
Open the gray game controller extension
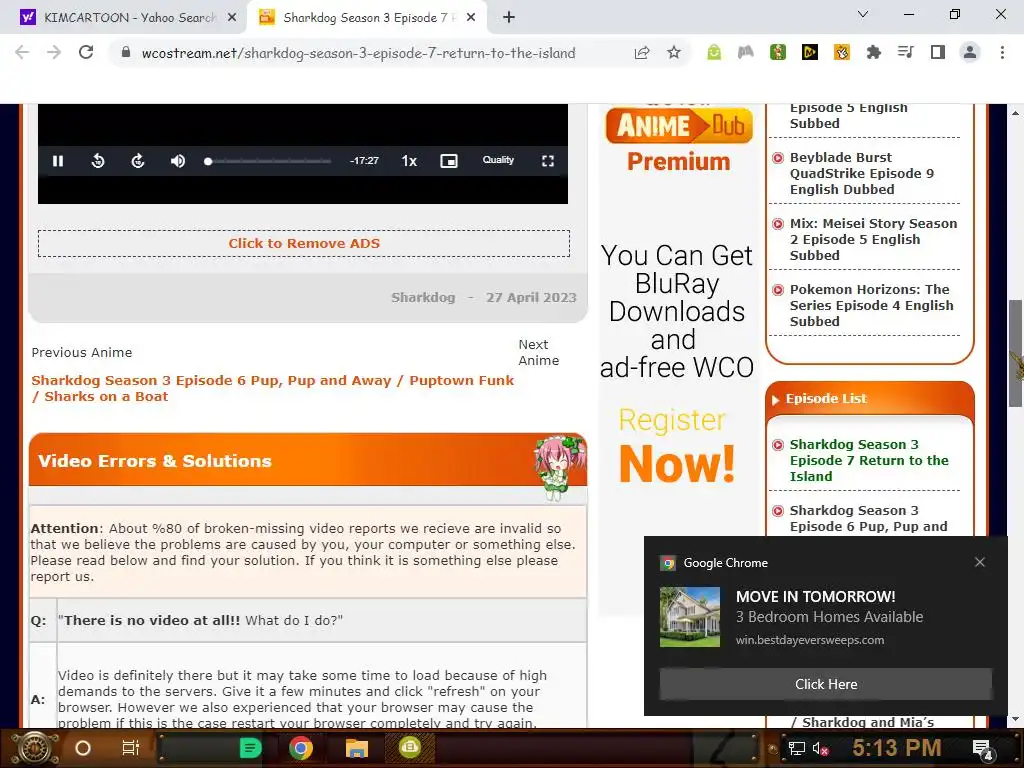pyautogui.click(x=745, y=52)
